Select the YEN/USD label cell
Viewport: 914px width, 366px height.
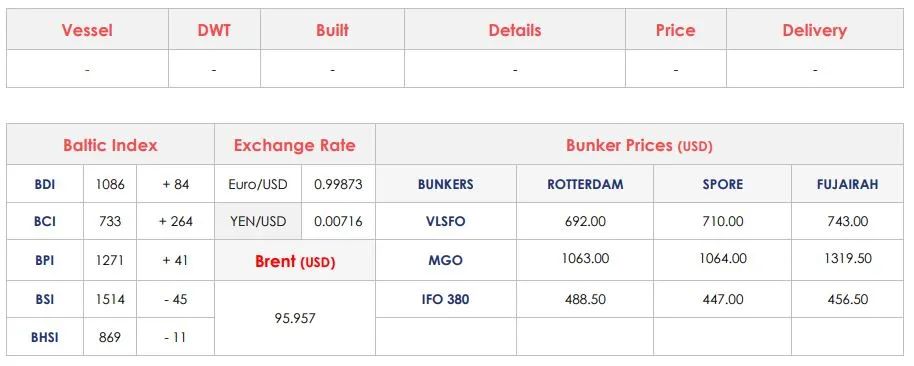point(258,221)
